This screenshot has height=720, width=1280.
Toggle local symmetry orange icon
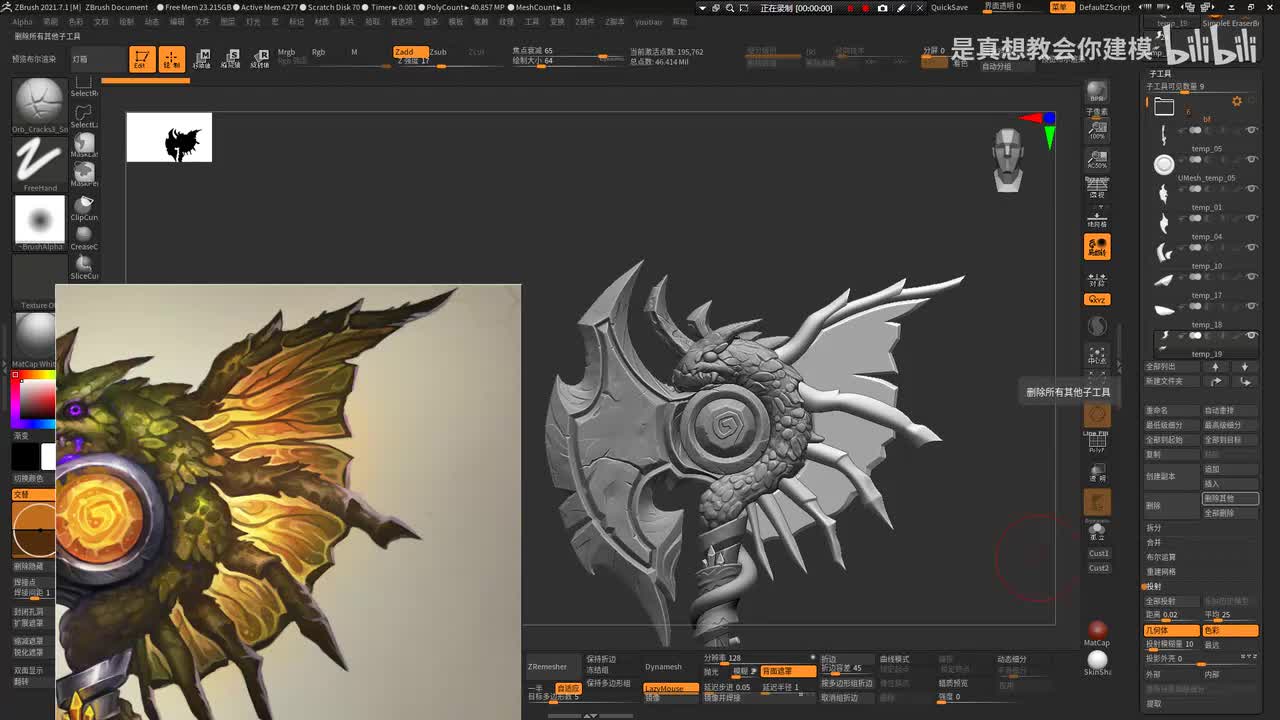[1097, 246]
